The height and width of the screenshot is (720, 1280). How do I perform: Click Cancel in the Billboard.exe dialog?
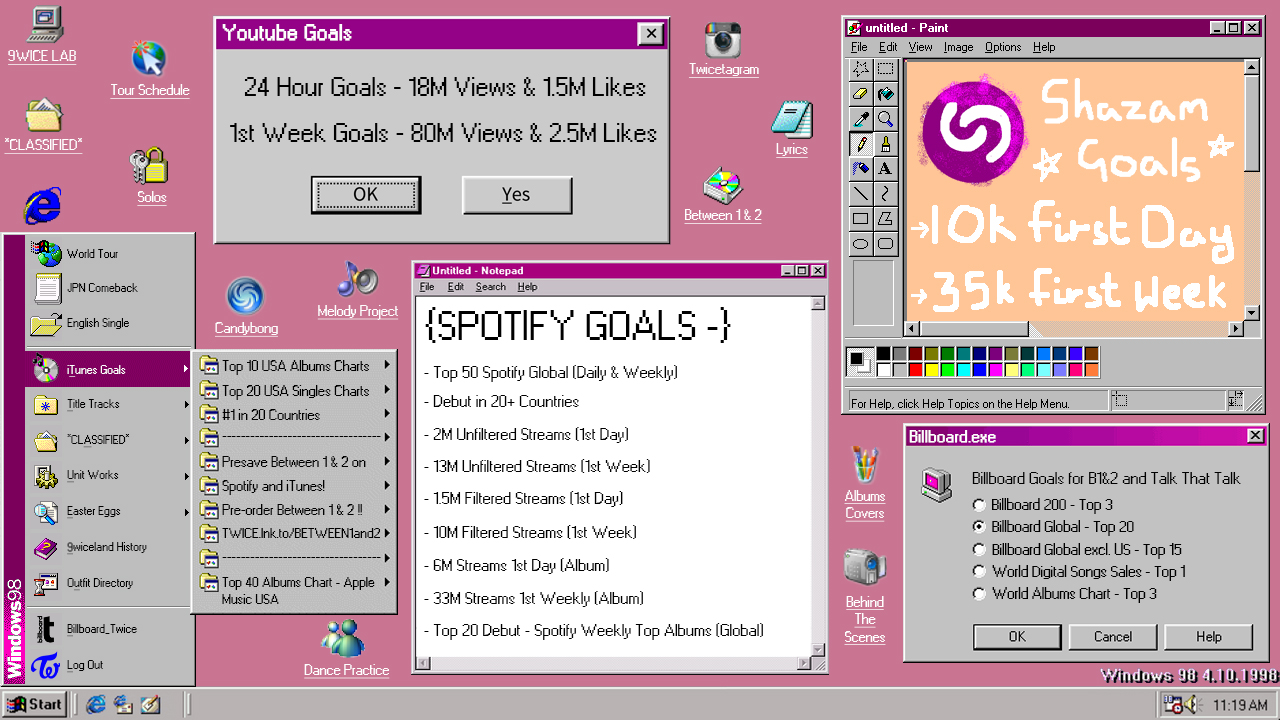1113,637
